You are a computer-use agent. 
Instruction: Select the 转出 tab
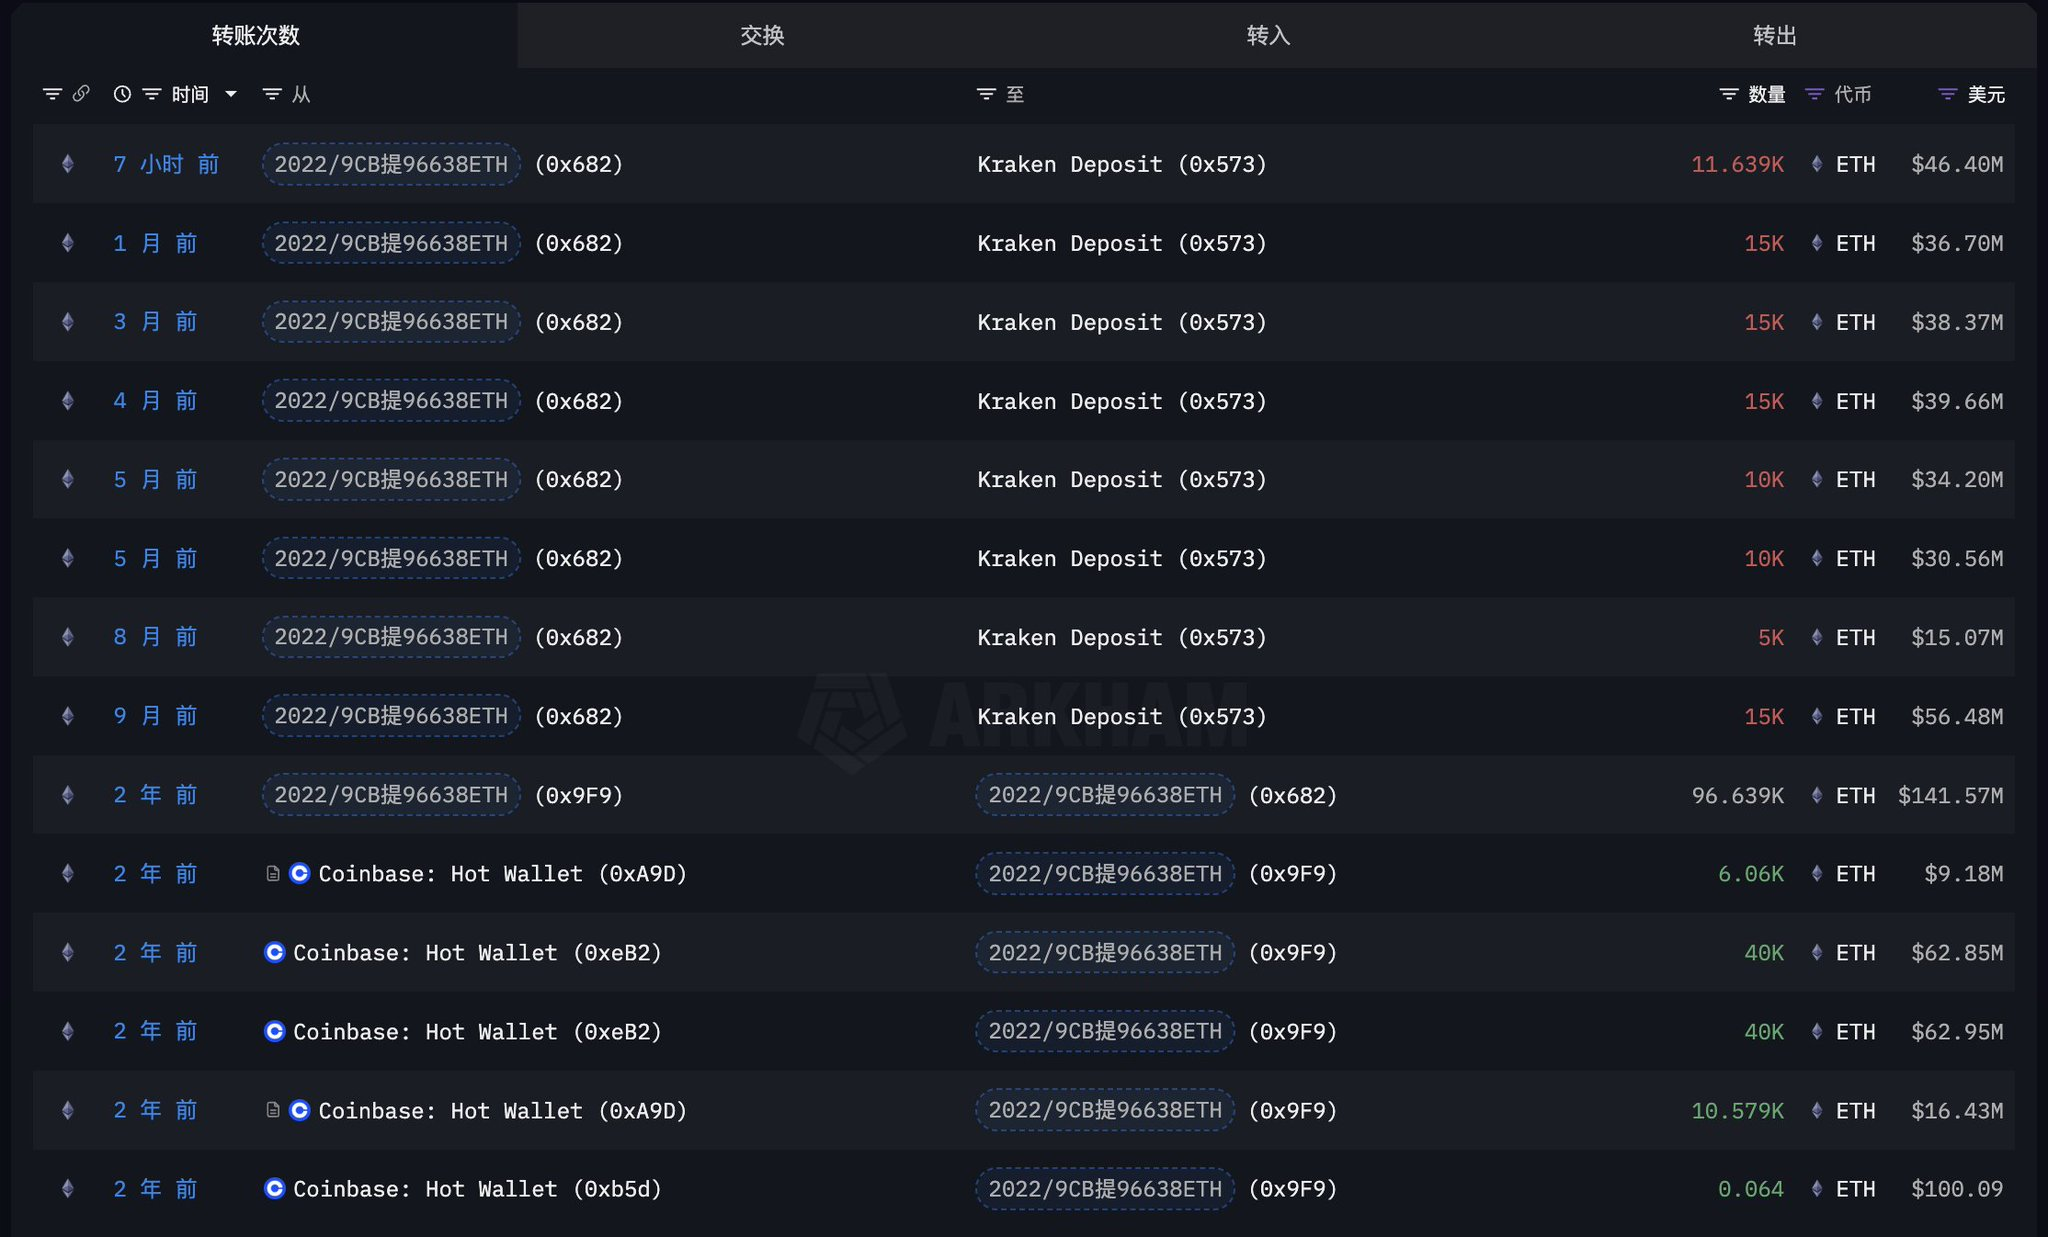click(x=1775, y=36)
